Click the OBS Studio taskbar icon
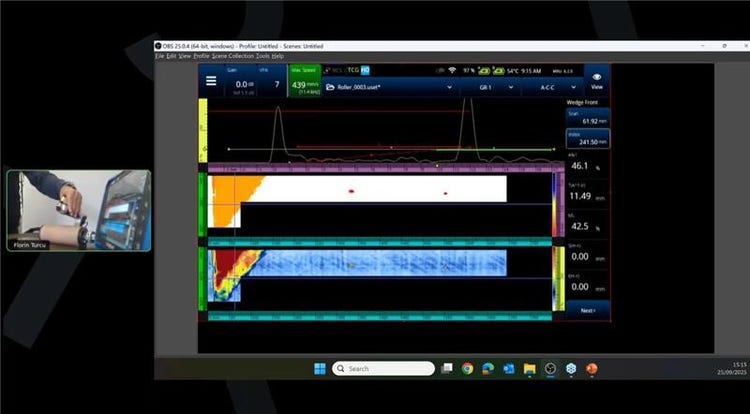 550,369
